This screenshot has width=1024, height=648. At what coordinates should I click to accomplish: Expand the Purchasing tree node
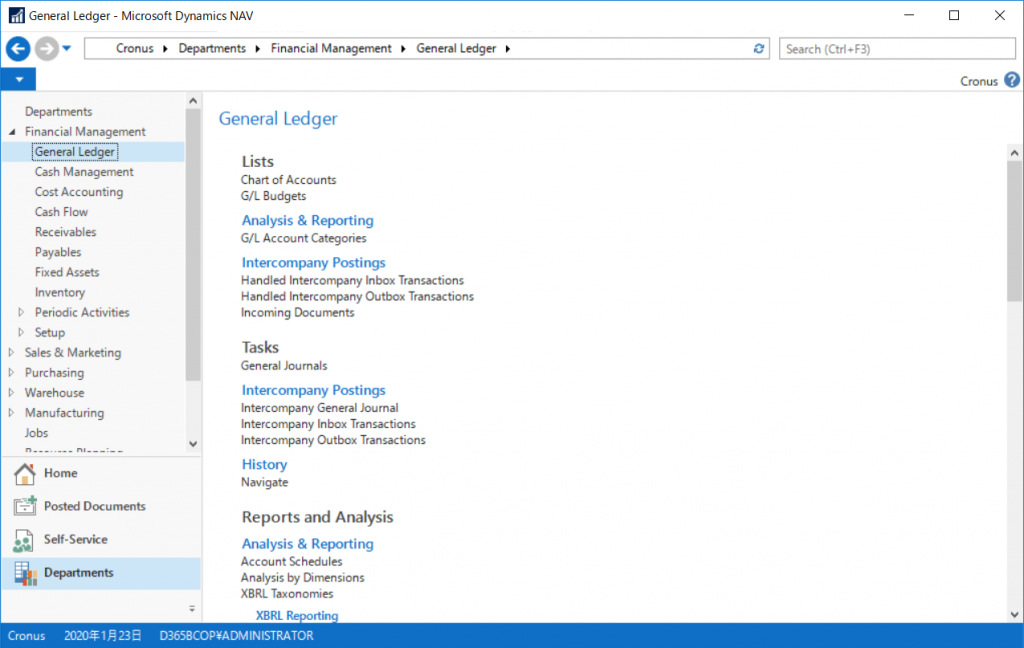(11, 373)
